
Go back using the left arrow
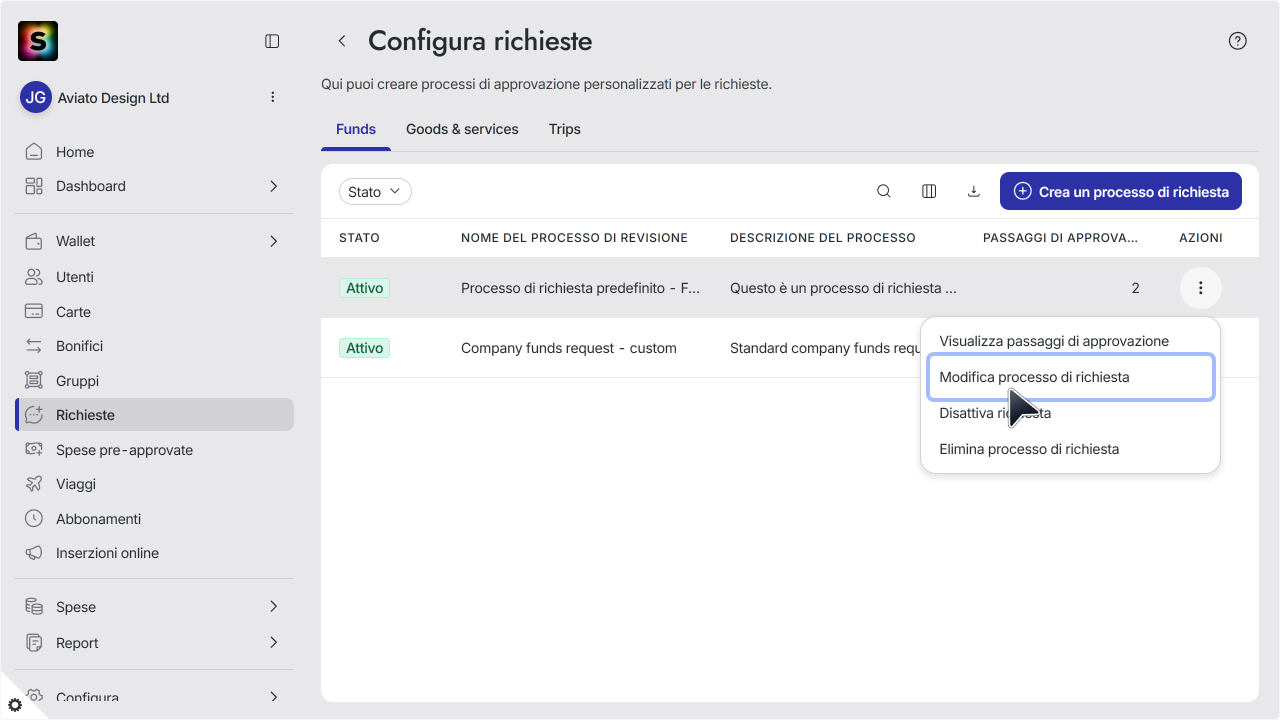pos(342,41)
